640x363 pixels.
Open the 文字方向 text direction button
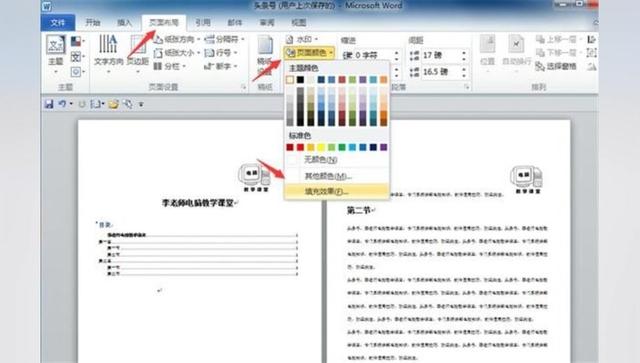(108, 55)
